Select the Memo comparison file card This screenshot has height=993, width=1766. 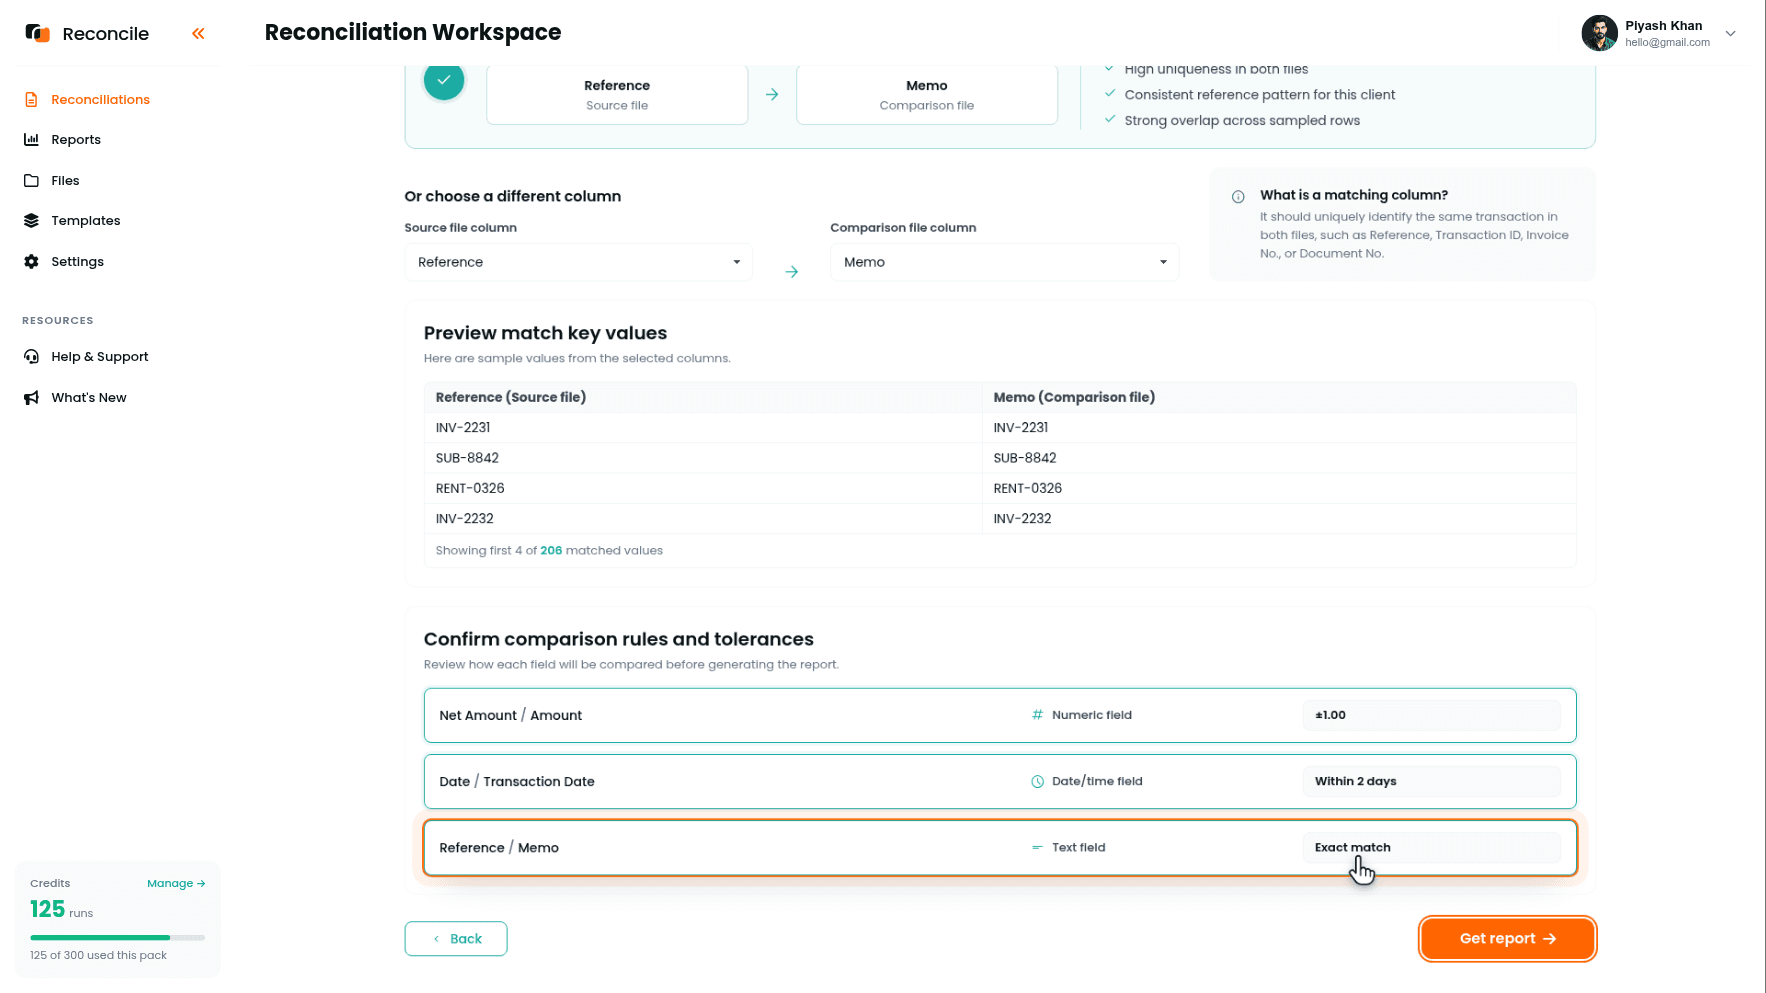(x=927, y=95)
